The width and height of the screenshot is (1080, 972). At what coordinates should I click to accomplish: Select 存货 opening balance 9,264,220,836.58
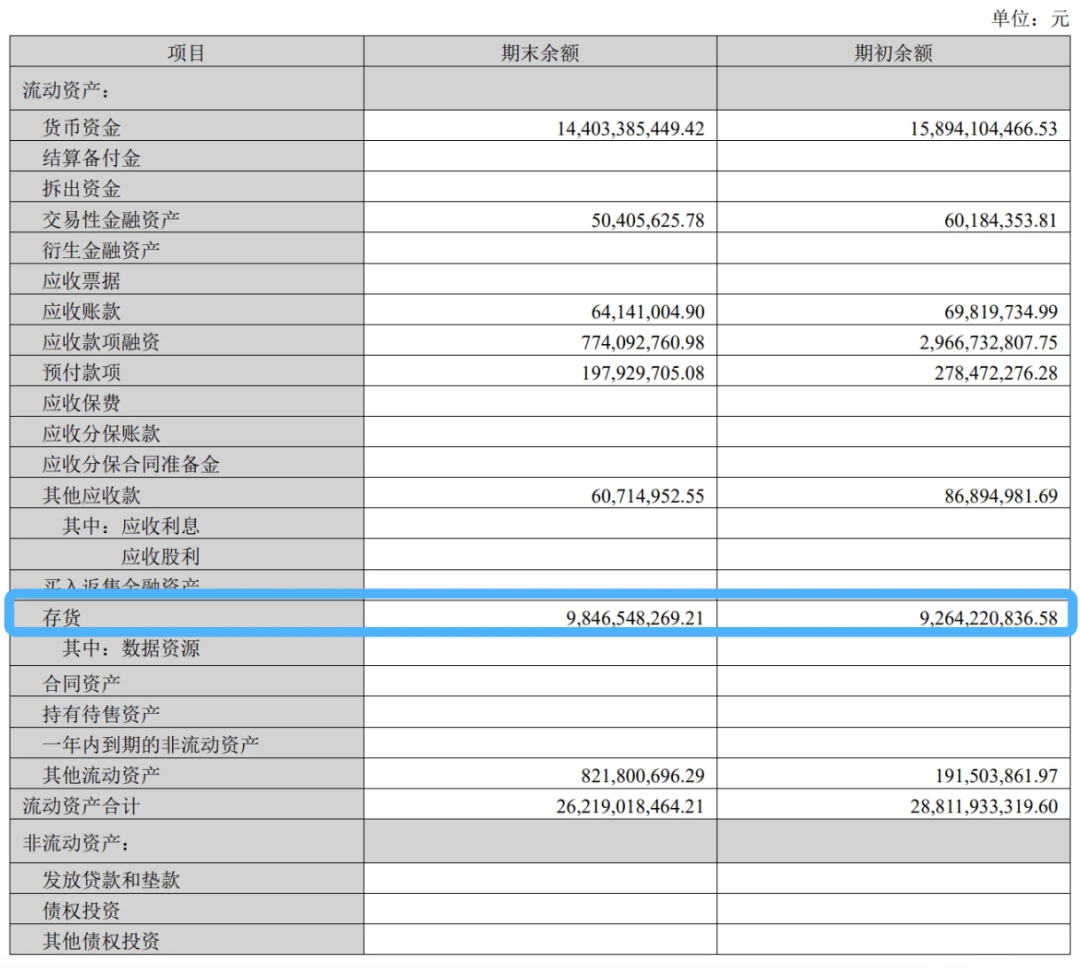click(x=988, y=618)
